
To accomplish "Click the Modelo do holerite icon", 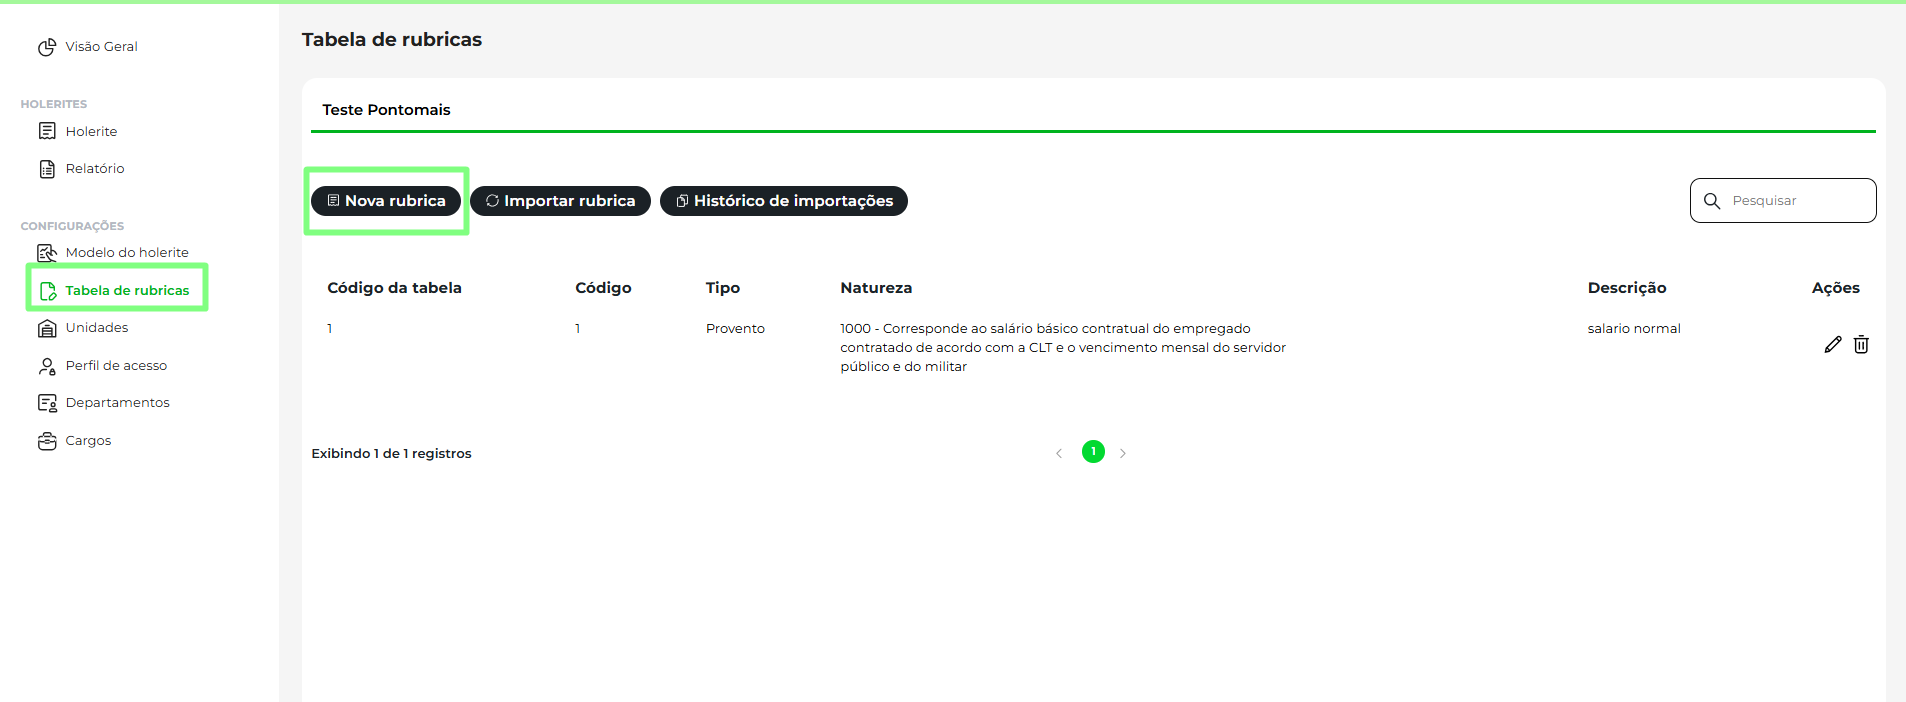I will point(47,253).
